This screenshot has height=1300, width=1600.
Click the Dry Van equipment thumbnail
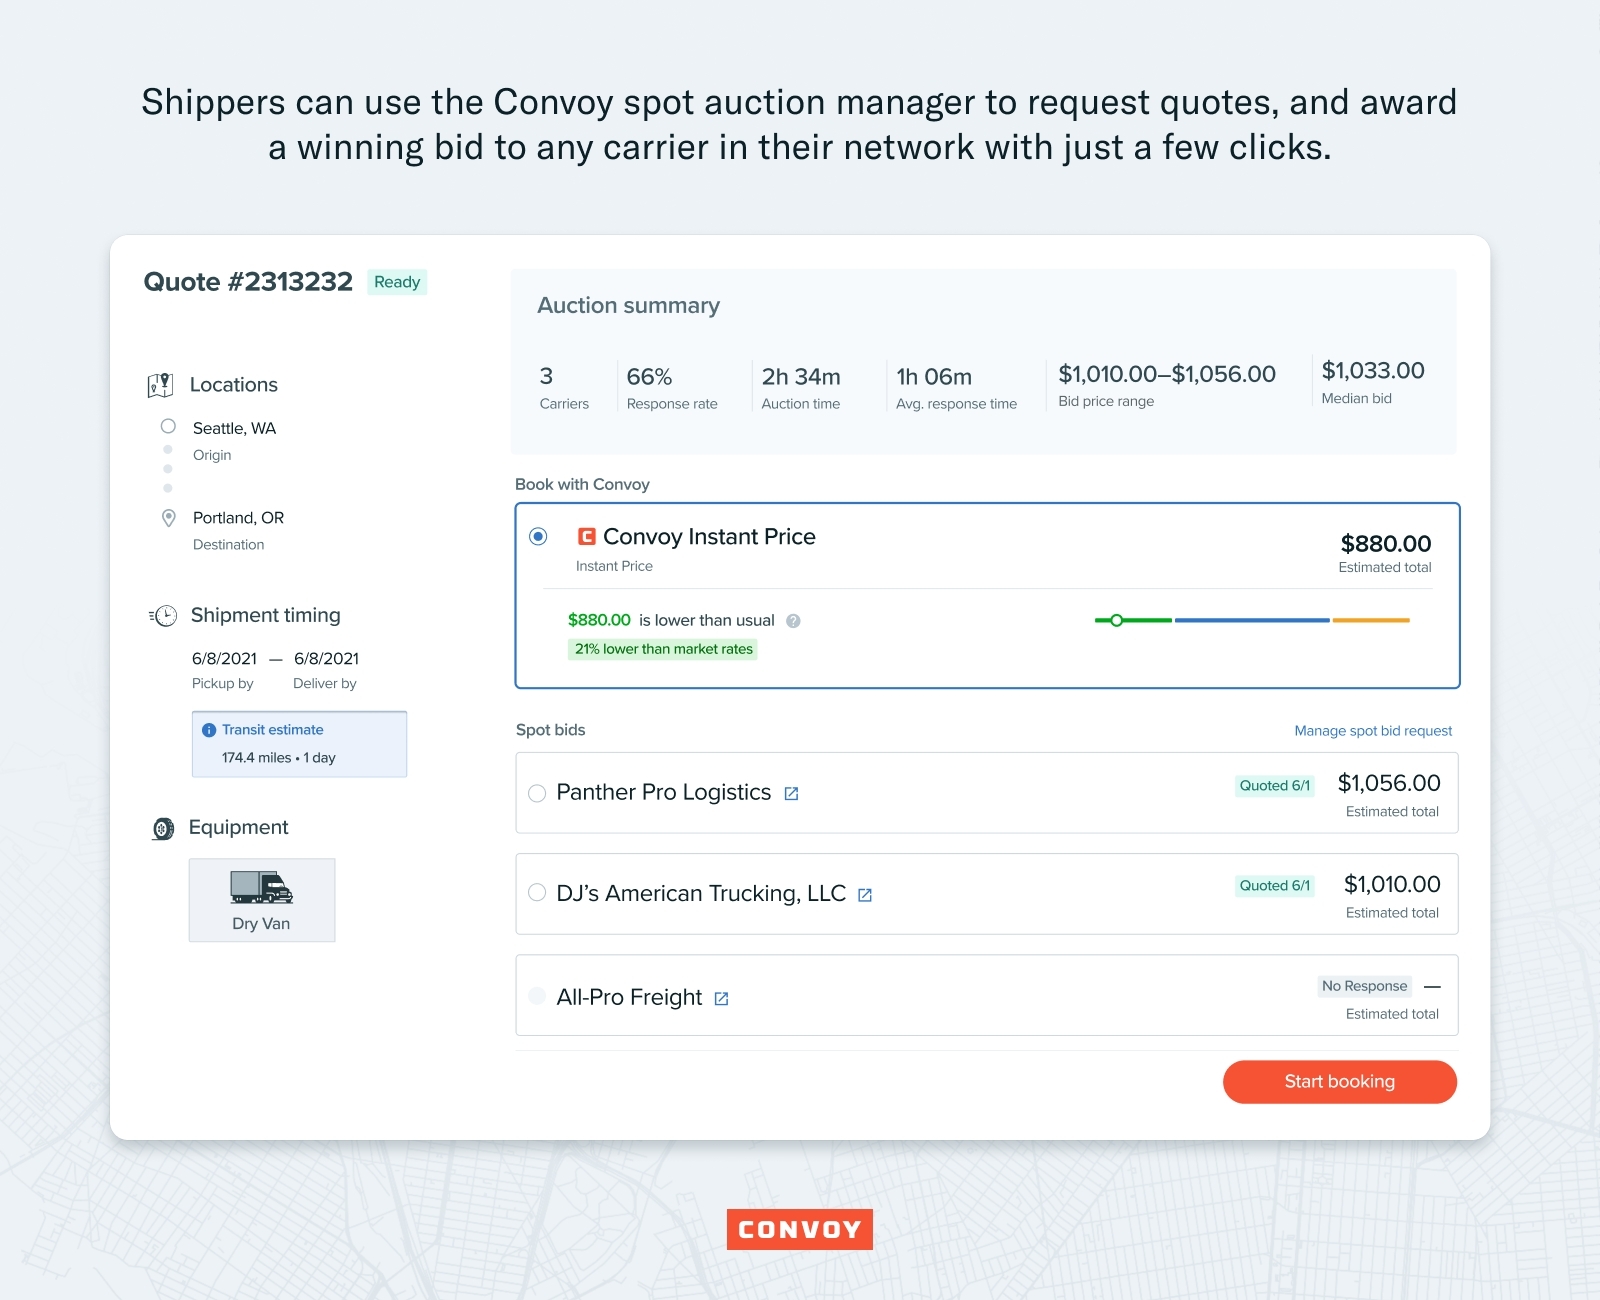[x=261, y=899]
